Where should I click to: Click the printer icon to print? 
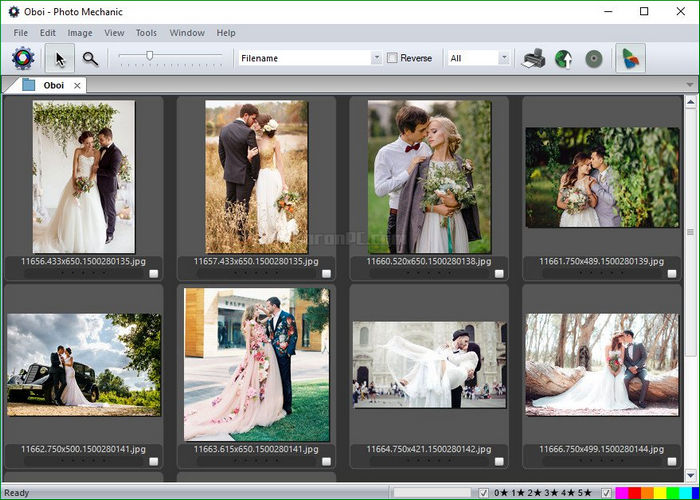[533, 58]
